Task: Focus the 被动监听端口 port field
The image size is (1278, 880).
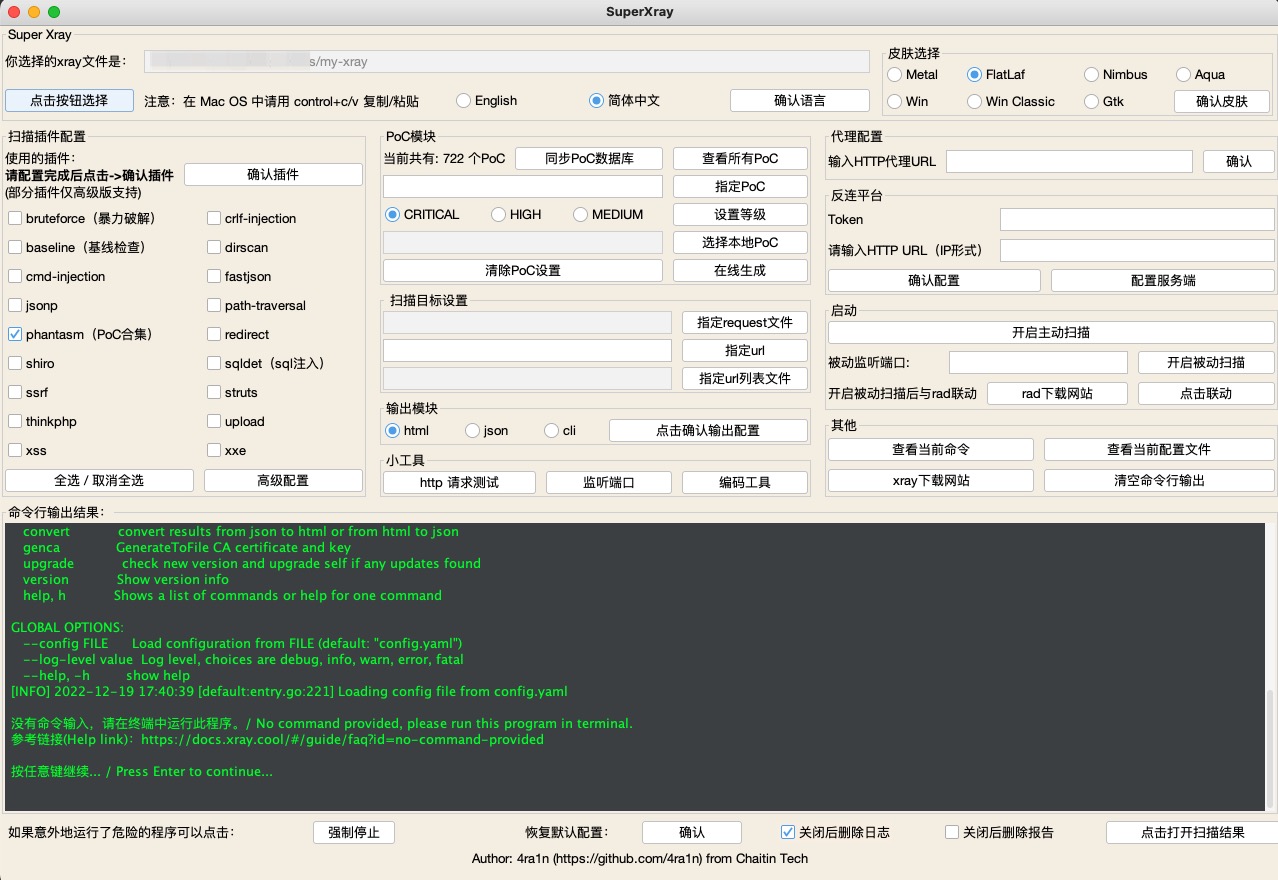Action: click(x=1038, y=362)
